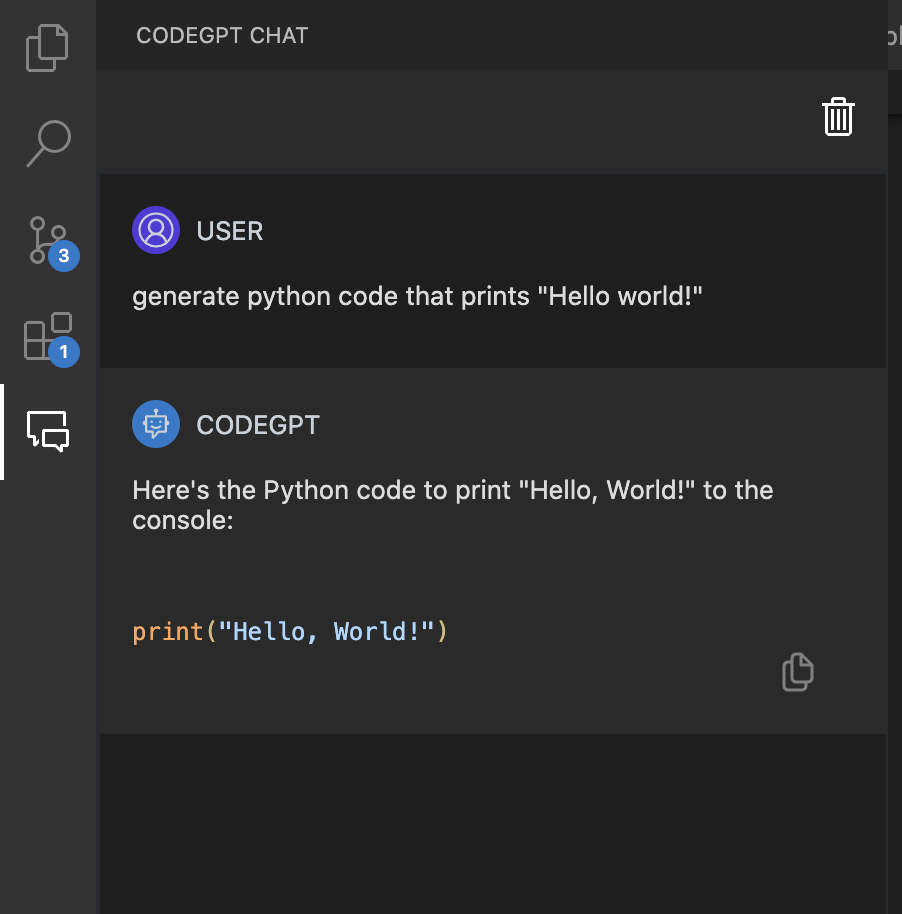Click the CODEGPT label next to the avatar

click(x=258, y=425)
